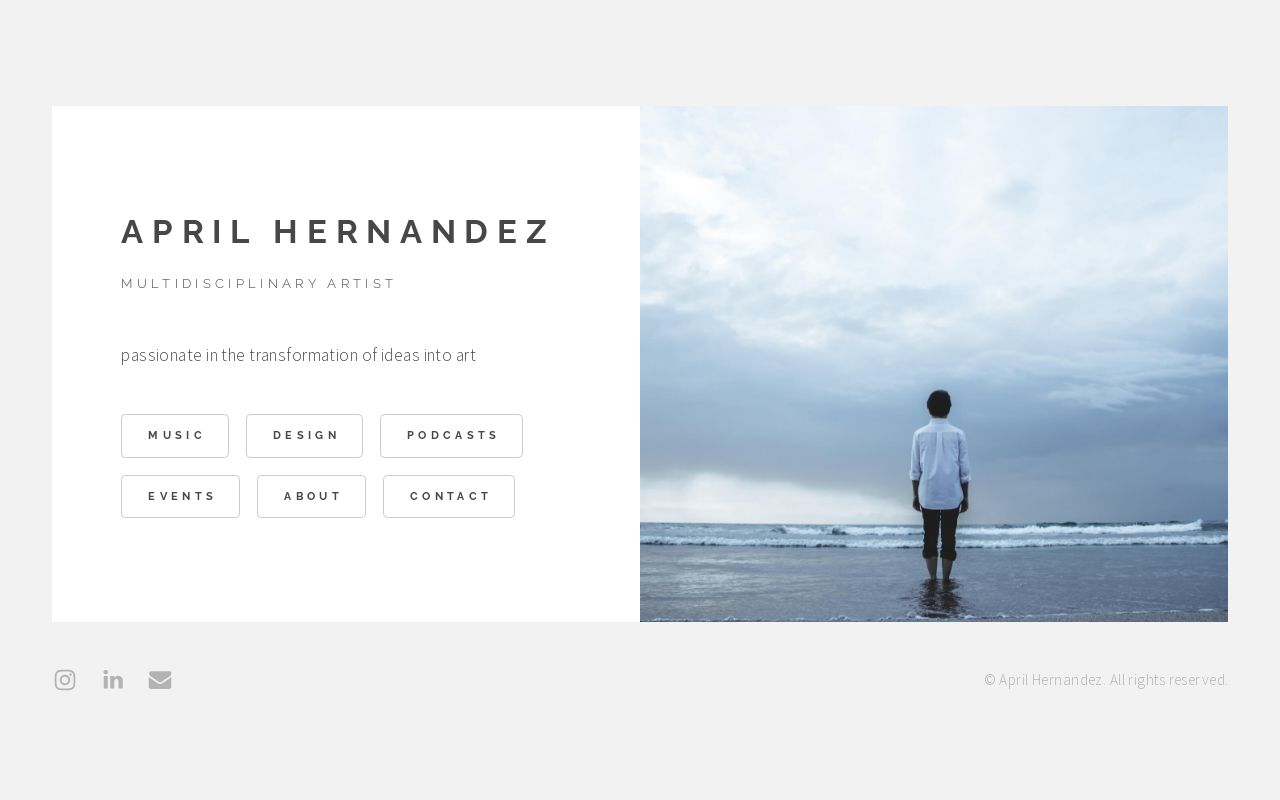Viewport: 1280px width, 800px height.
Task: Click the breaking waves in the photo
Action: coord(934,535)
